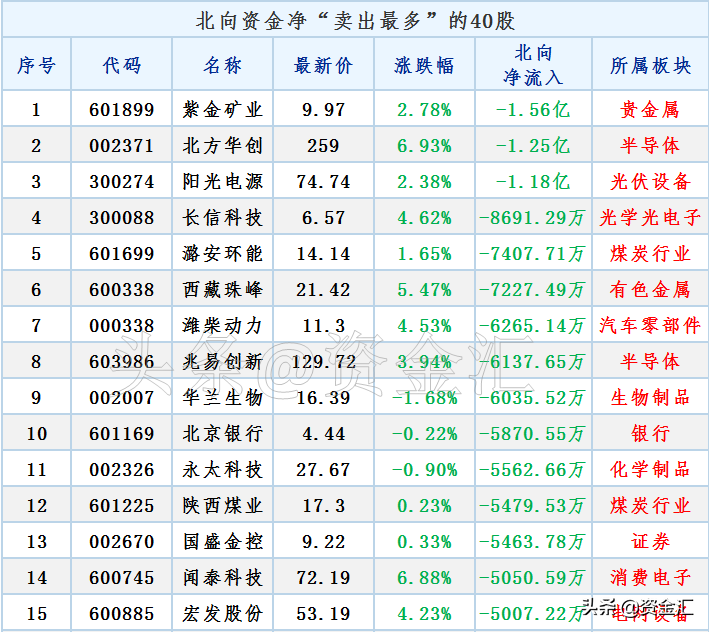Image resolution: width=709 pixels, height=632 pixels.
Task: Click the 名称 column header
Action: click(x=222, y=66)
